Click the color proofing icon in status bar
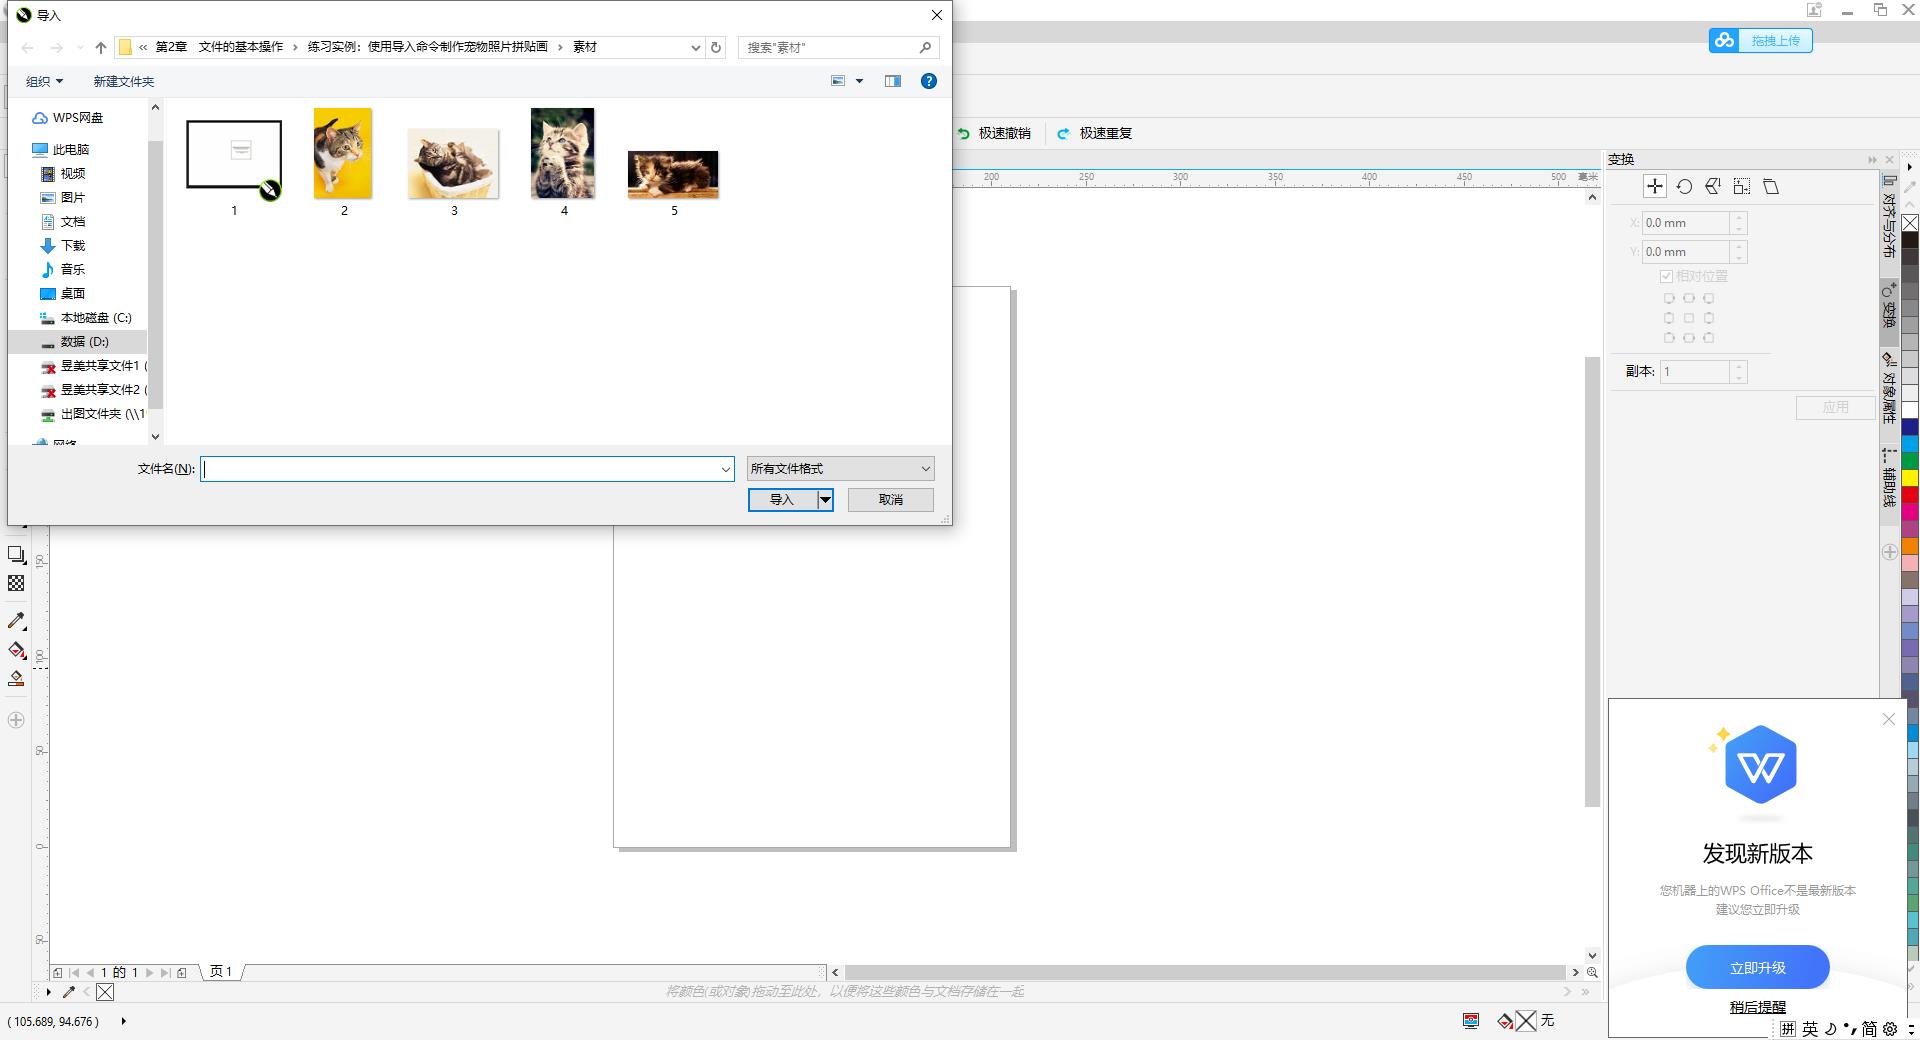The image size is (1920, 1040). coord(1471,1021)
